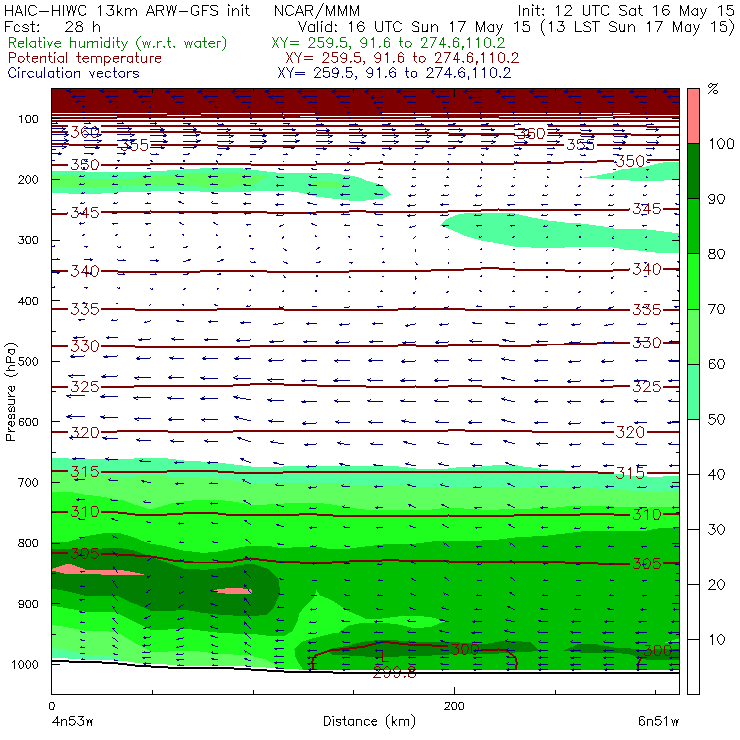
Task: Click the '900' pressure axis tick label
Action: pyautogui.click(x=28, y=604)
